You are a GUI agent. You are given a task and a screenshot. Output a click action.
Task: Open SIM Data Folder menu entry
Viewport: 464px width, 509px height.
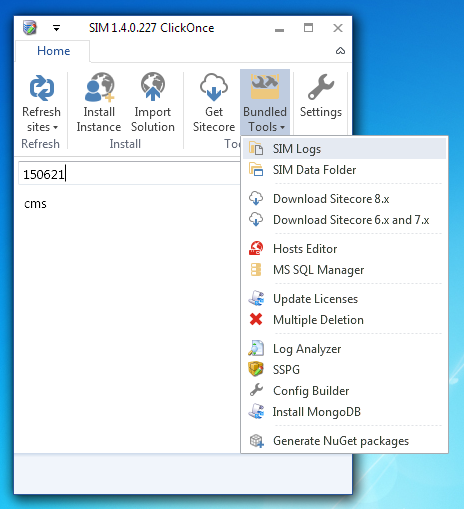345,170
